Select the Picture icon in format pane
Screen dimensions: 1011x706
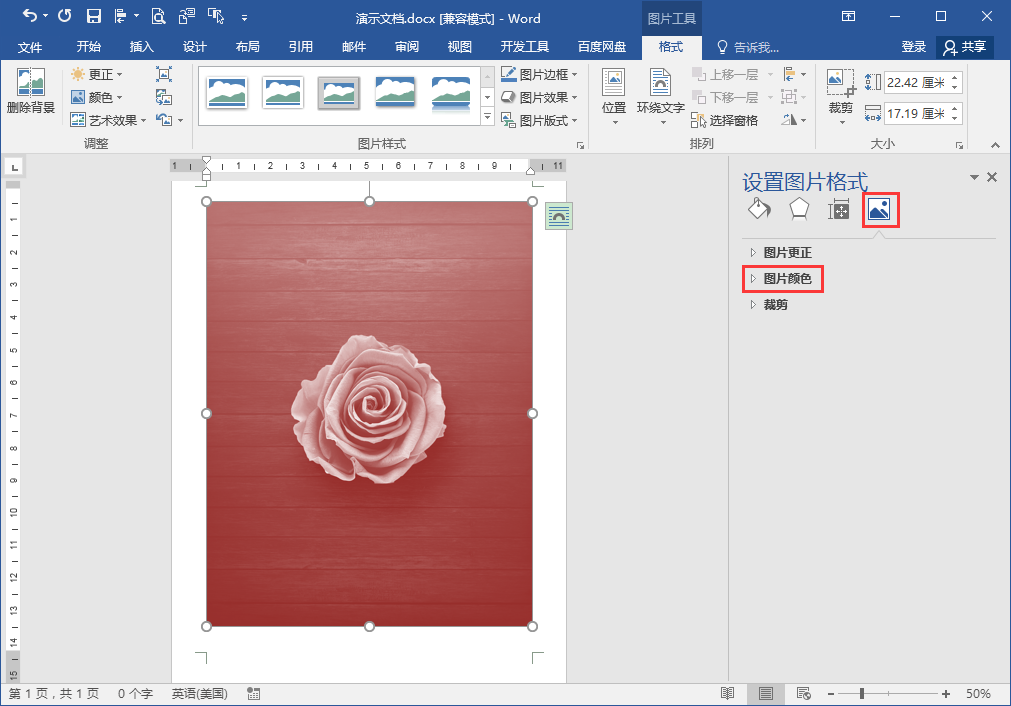click(x=879, y=209)
